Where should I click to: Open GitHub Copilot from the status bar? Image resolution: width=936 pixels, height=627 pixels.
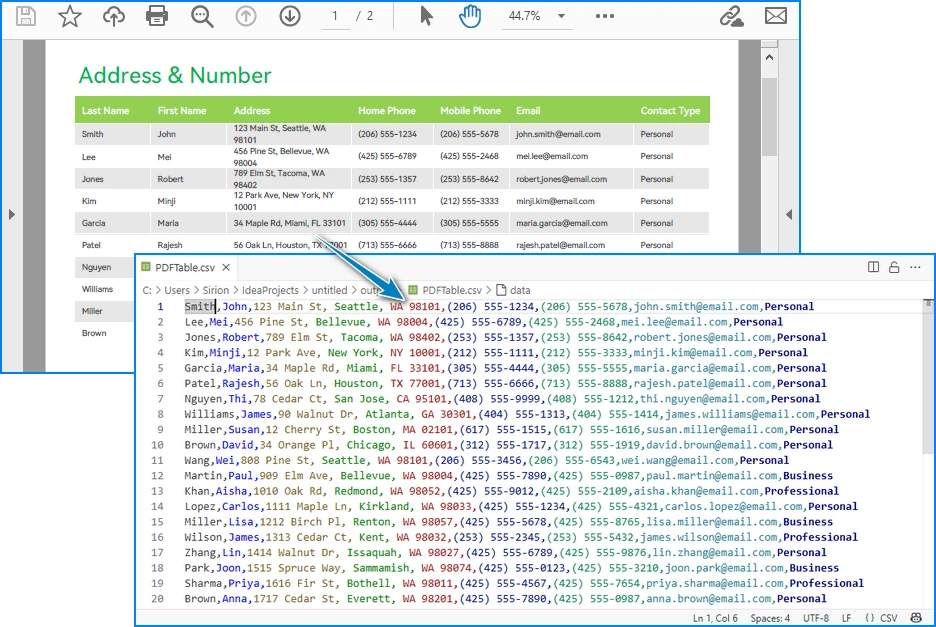(918, 618)
